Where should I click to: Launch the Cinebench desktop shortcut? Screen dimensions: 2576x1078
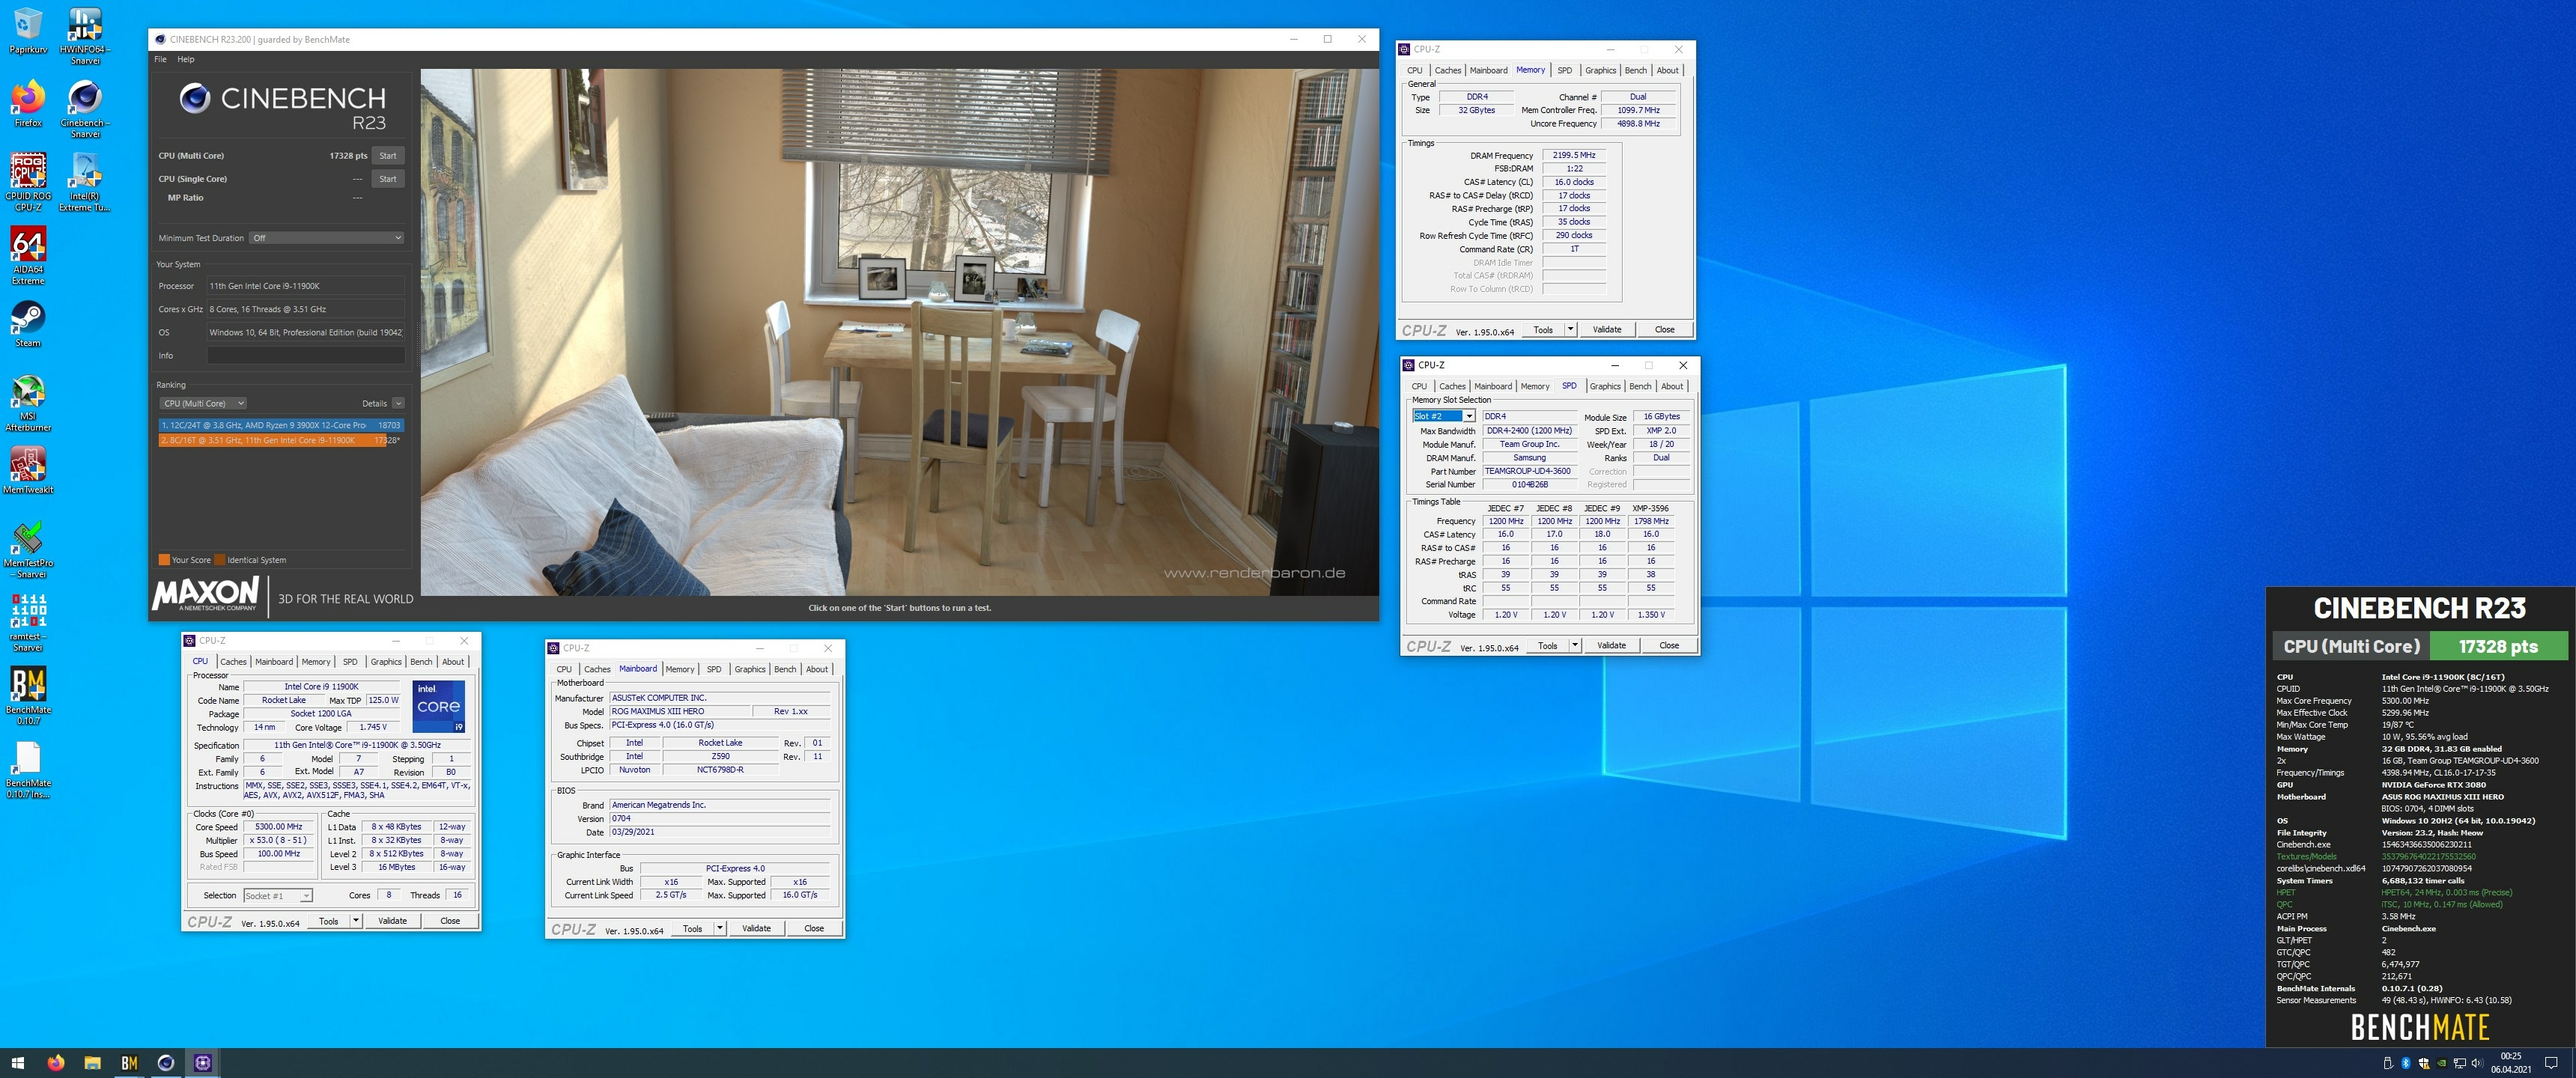point(85,109)
